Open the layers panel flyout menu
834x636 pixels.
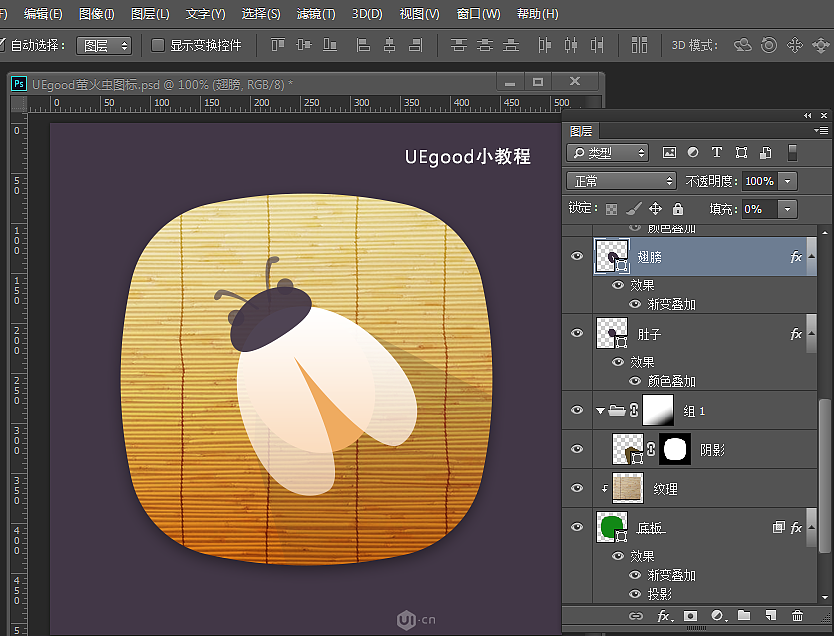click(x=821, y=130)
